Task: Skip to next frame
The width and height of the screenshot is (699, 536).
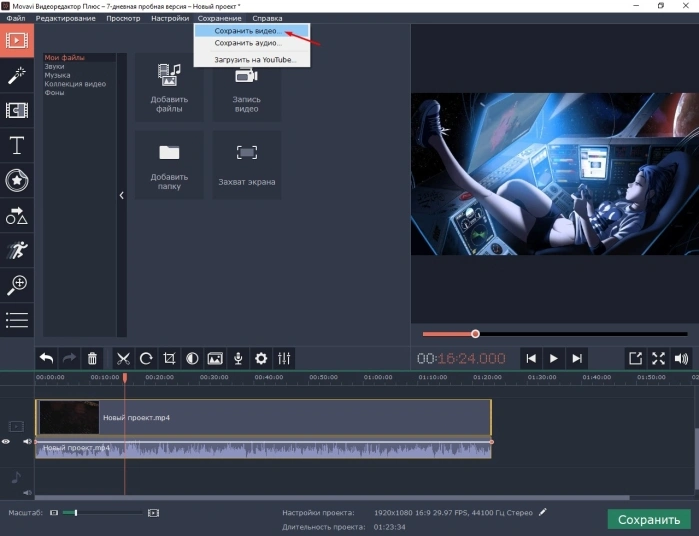Action: pyautogui.click(x=577, y=358)
